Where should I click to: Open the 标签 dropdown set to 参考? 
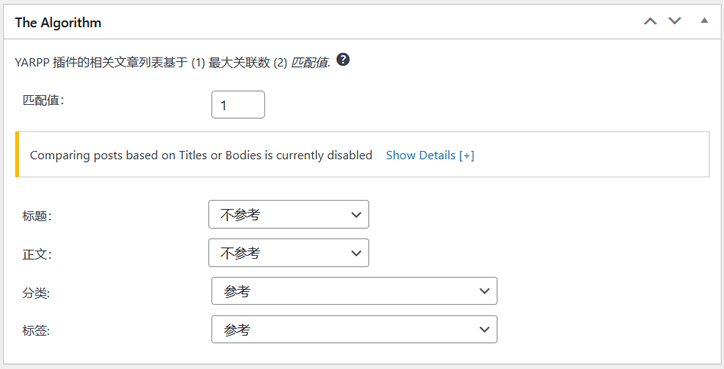point(354,329)
